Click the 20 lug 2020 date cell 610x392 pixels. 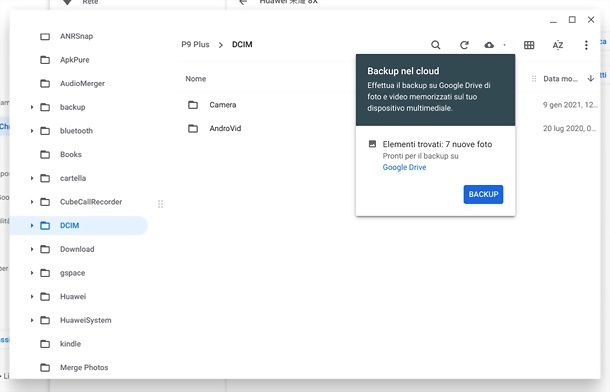[569, 128]
